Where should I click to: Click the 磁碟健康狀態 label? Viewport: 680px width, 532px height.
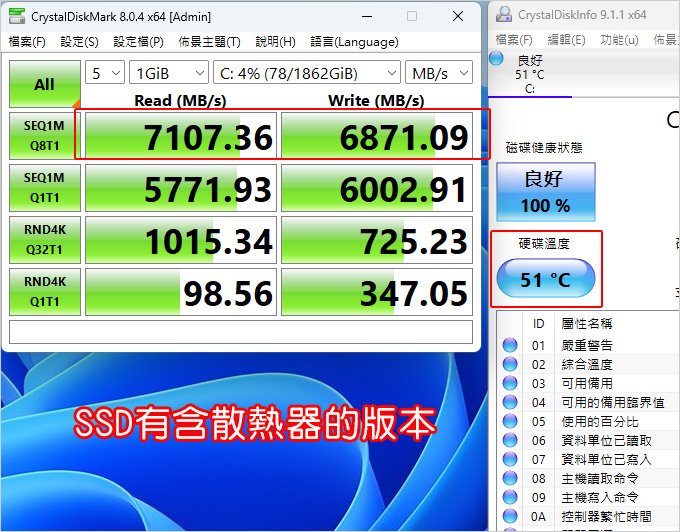tap(544, 148)
